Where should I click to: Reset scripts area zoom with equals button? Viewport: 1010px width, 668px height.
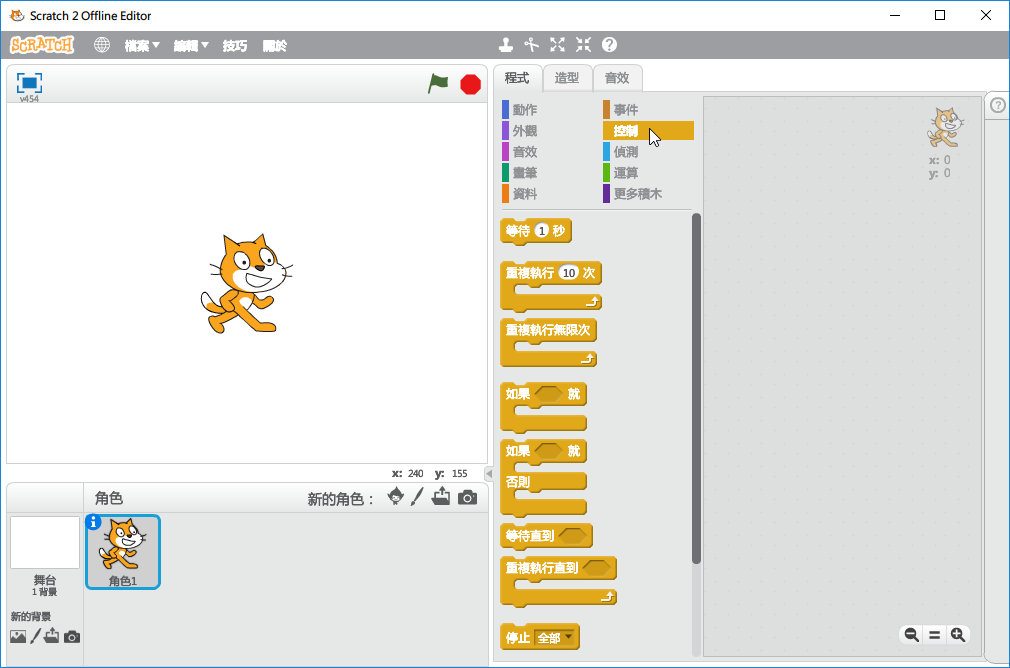(x=935, y=635)
